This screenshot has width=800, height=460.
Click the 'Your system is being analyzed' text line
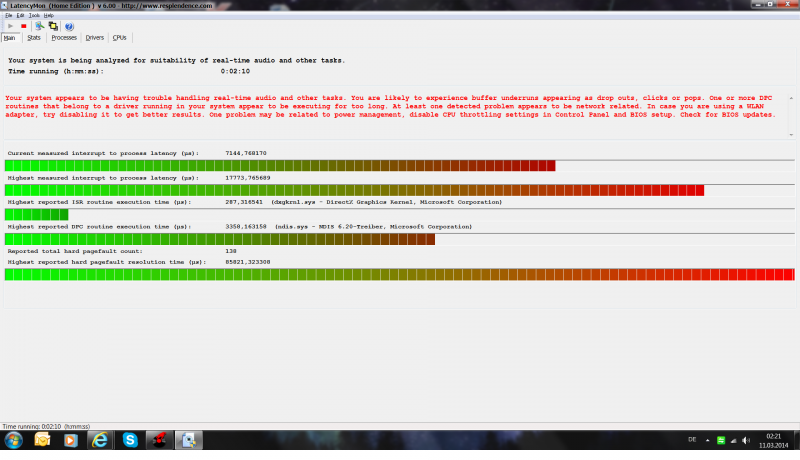coord(177,60)
